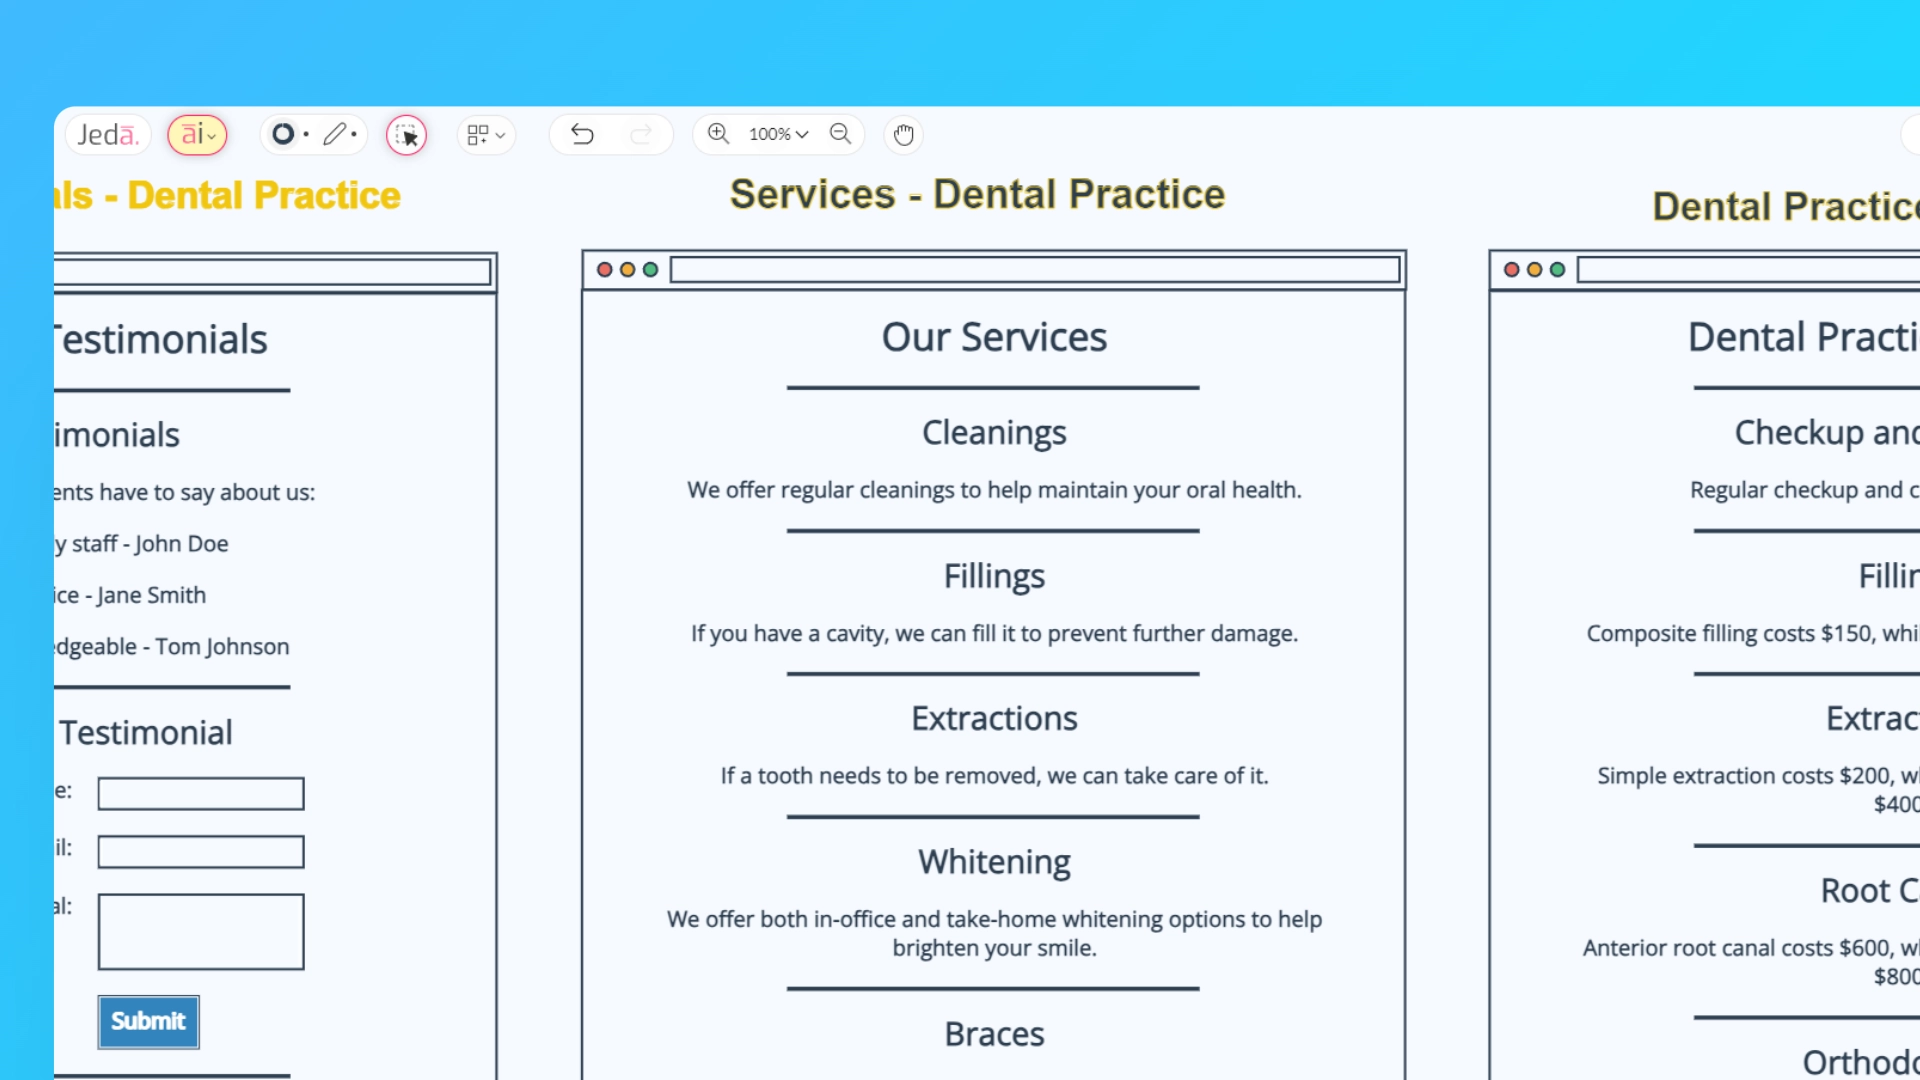
Task: Undo the last action
Action: click(x=582, y=134)
